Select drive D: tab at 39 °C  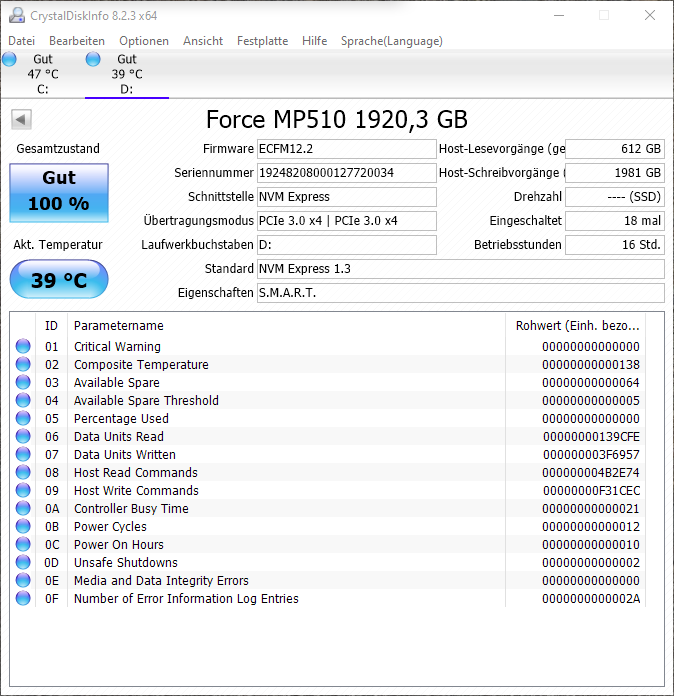click(127, 74)
